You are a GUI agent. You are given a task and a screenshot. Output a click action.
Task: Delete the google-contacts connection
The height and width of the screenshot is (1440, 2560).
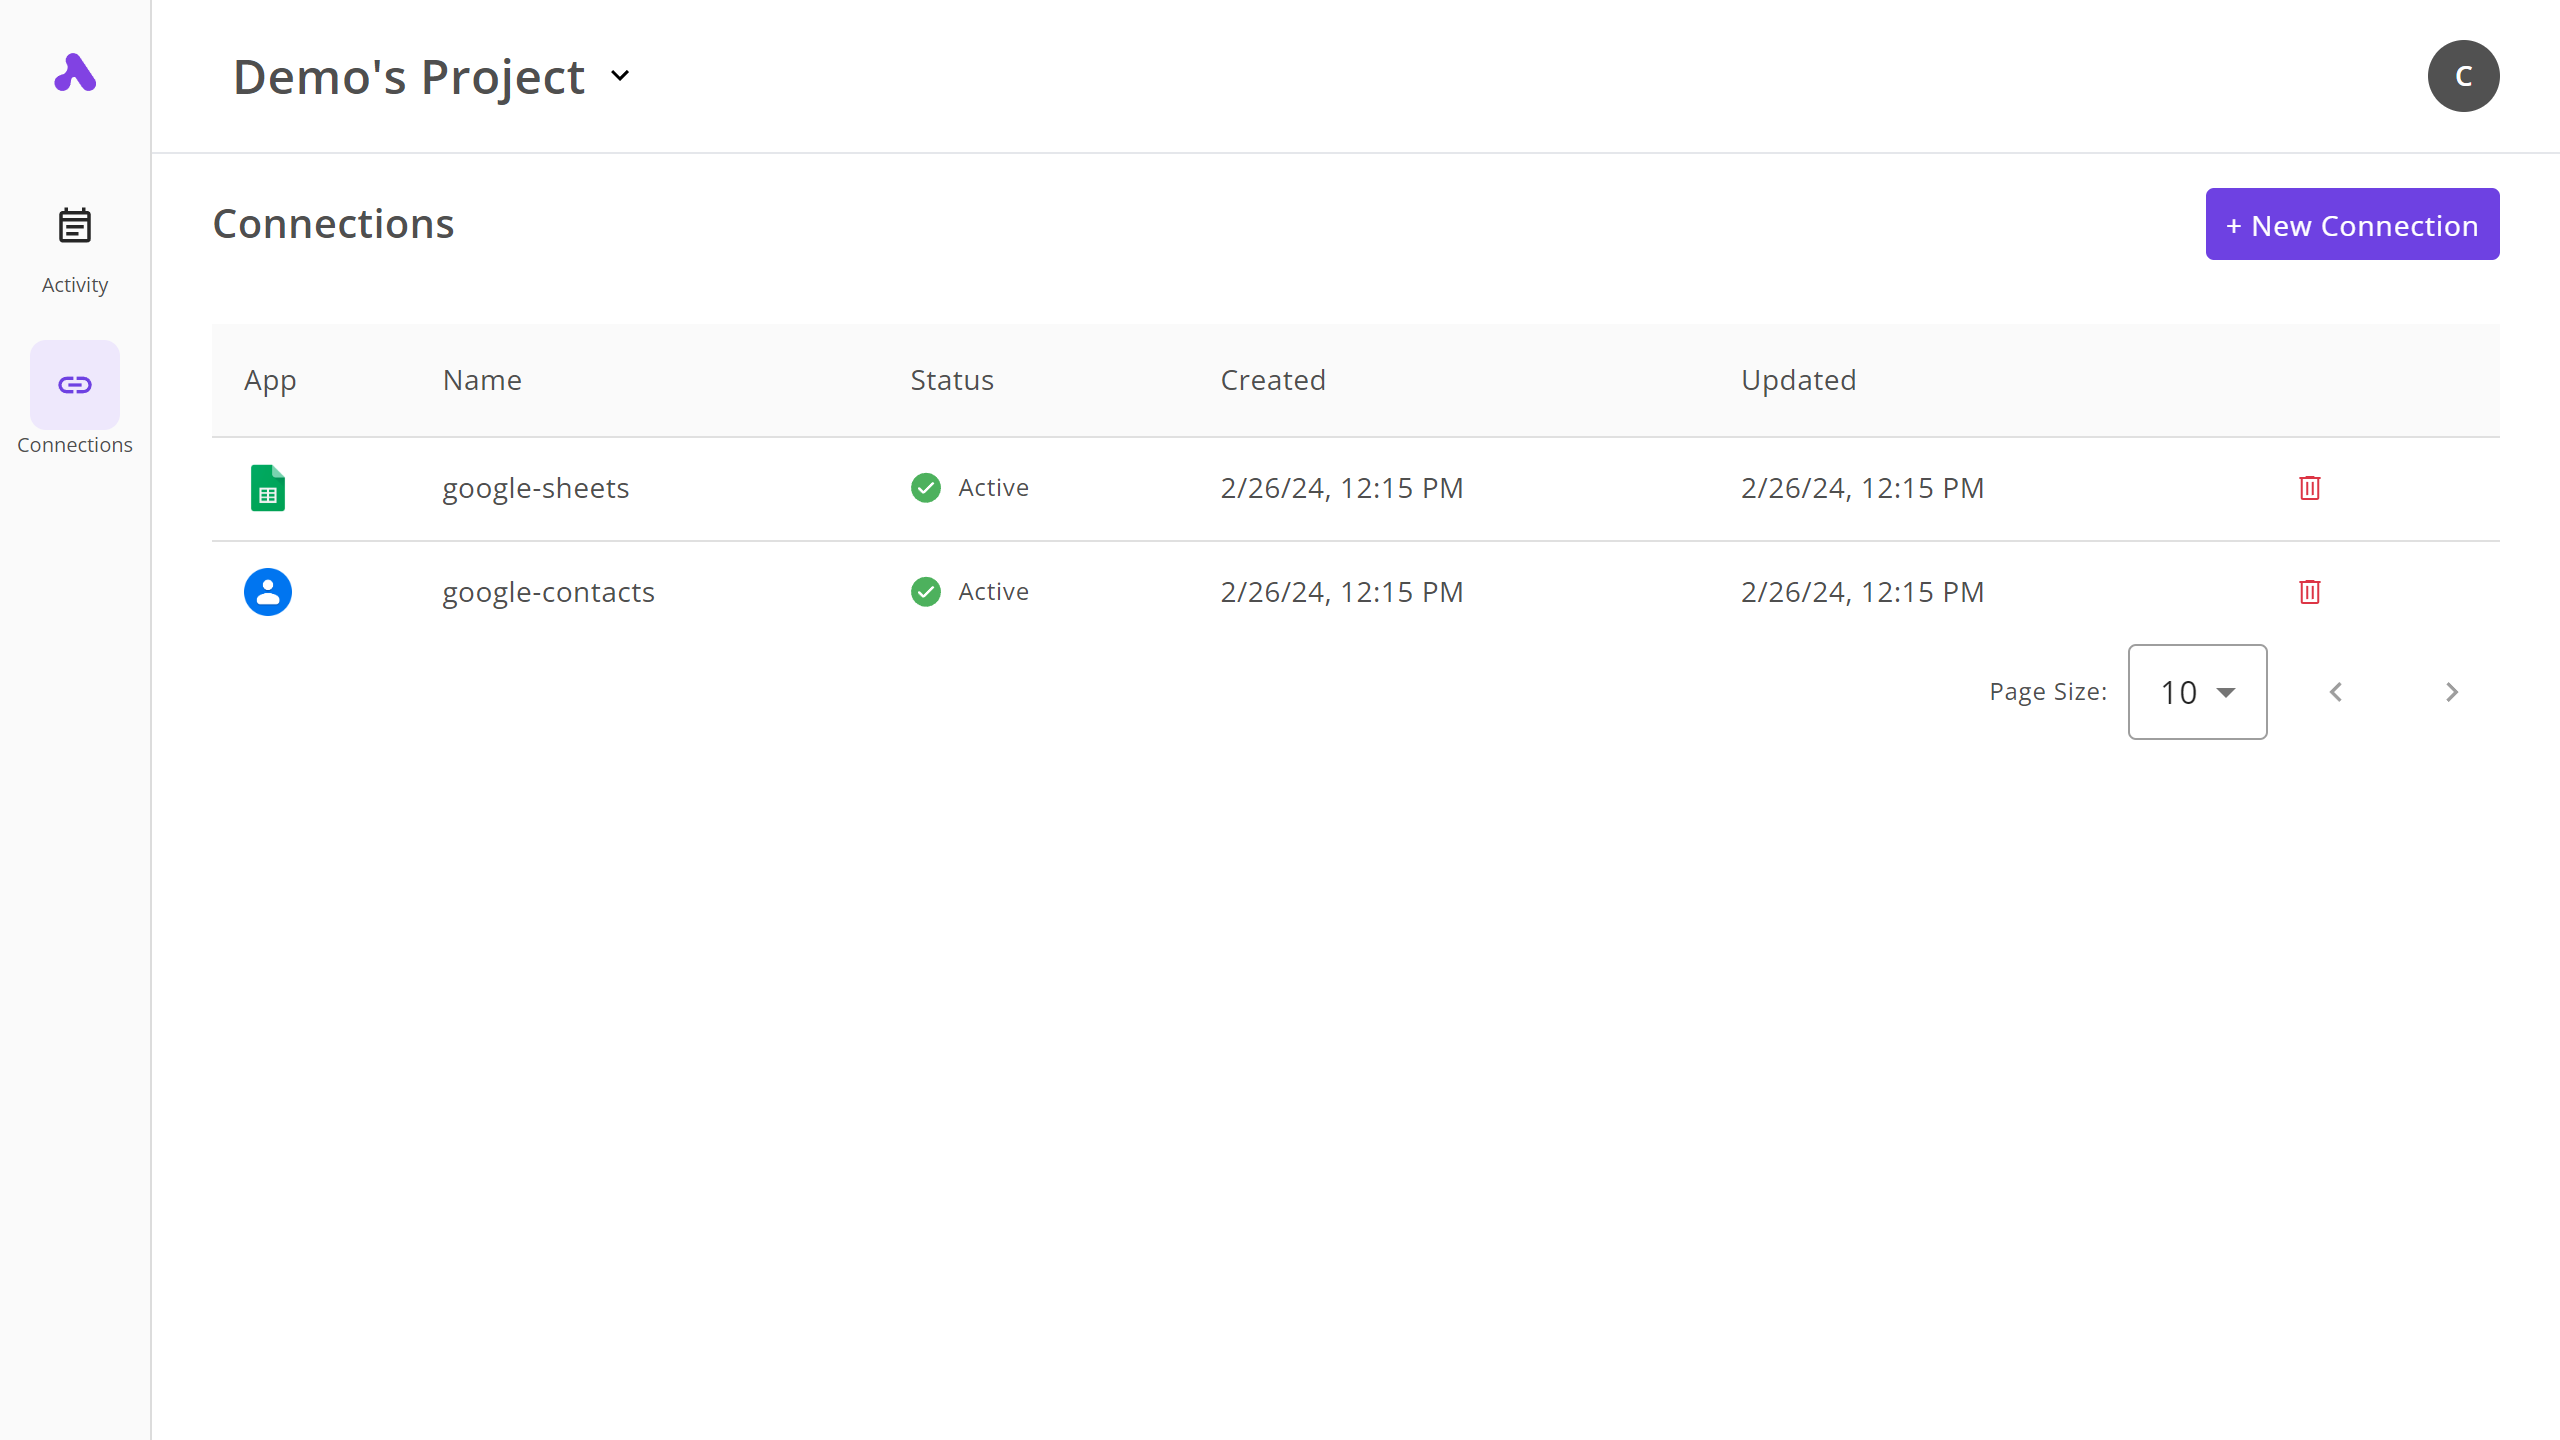2309,592
